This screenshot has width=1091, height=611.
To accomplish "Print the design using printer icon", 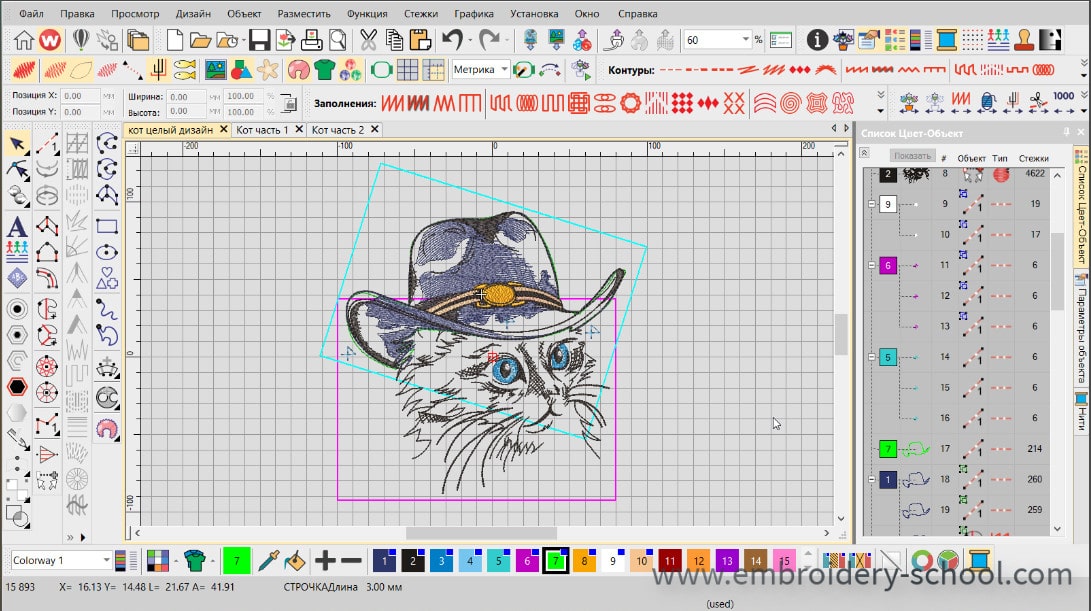I will pyautogui.click(x=311, y=40).
